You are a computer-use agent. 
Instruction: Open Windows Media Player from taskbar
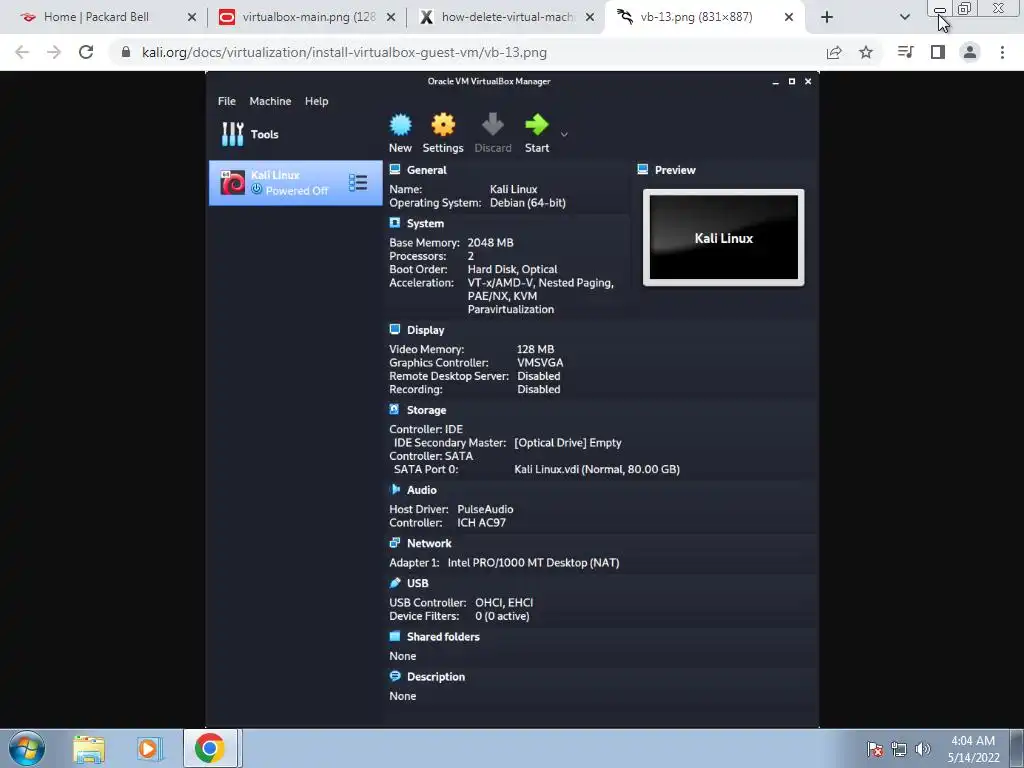click(148, 749)
